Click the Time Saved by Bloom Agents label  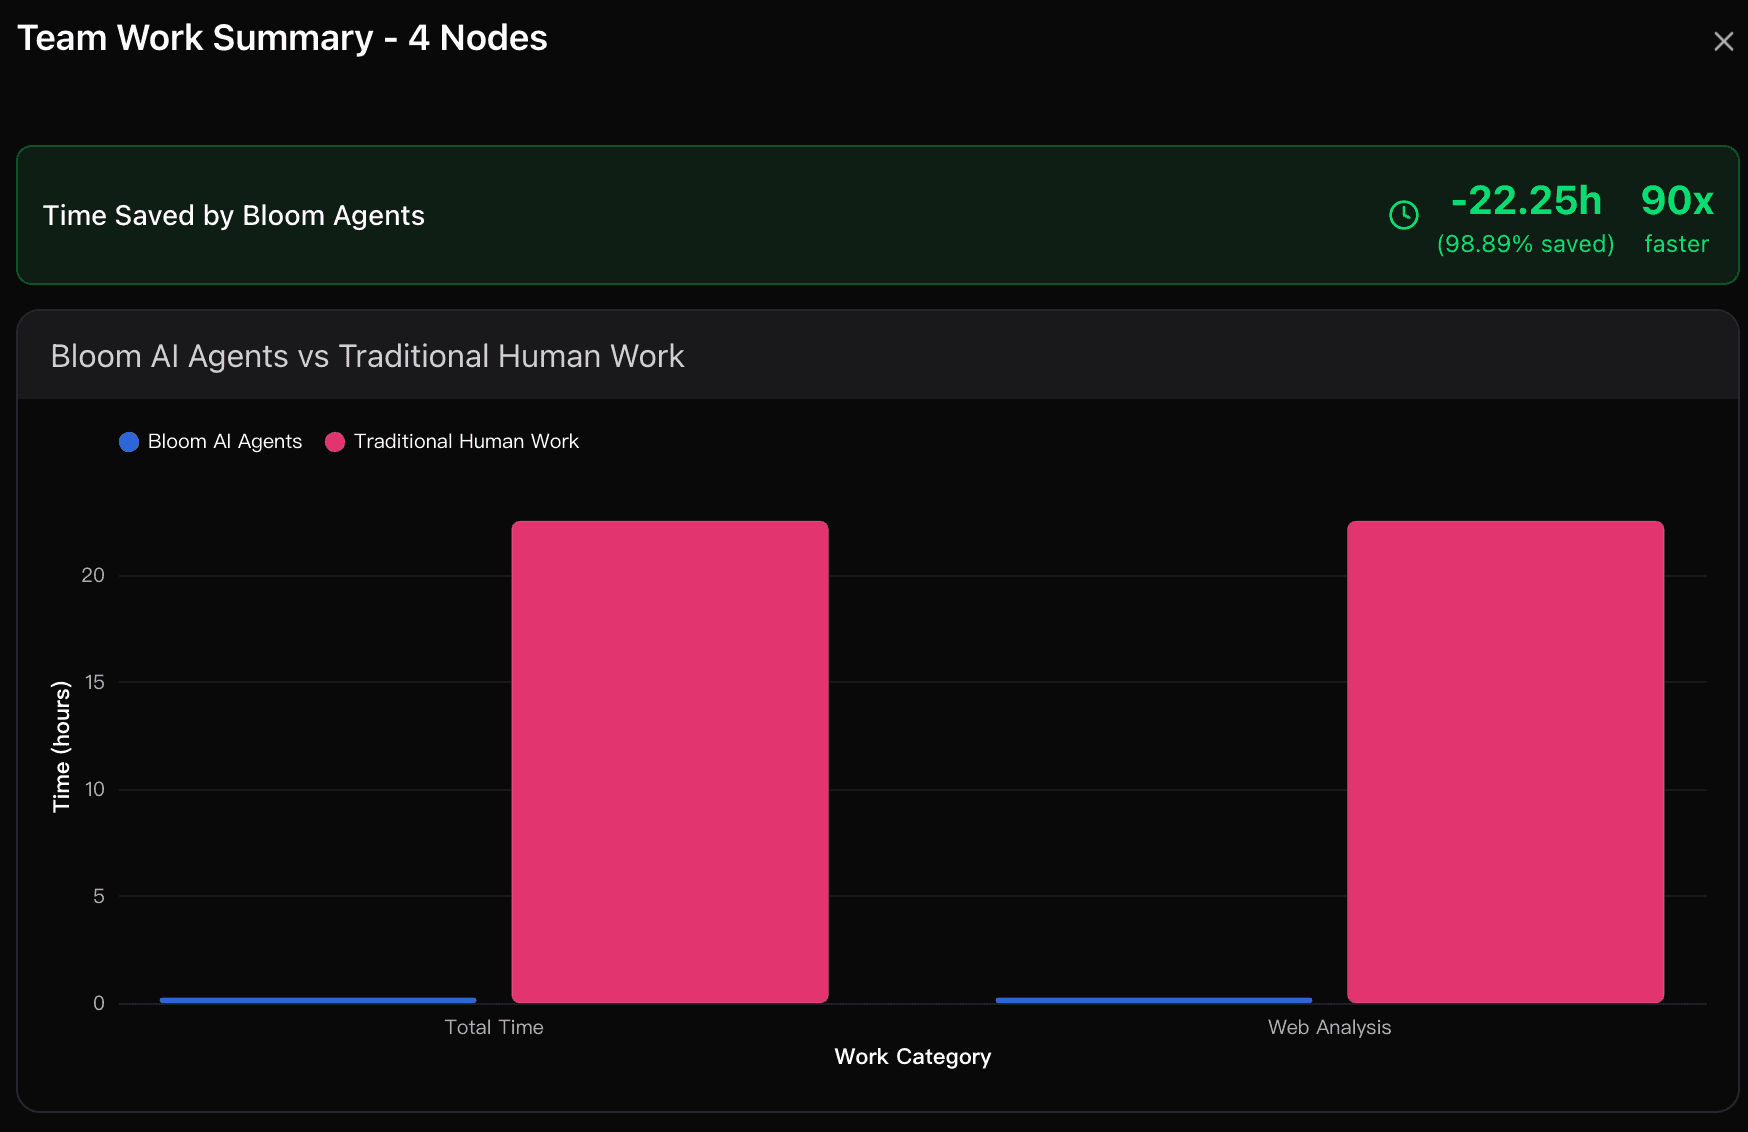[x=234, y=215]
